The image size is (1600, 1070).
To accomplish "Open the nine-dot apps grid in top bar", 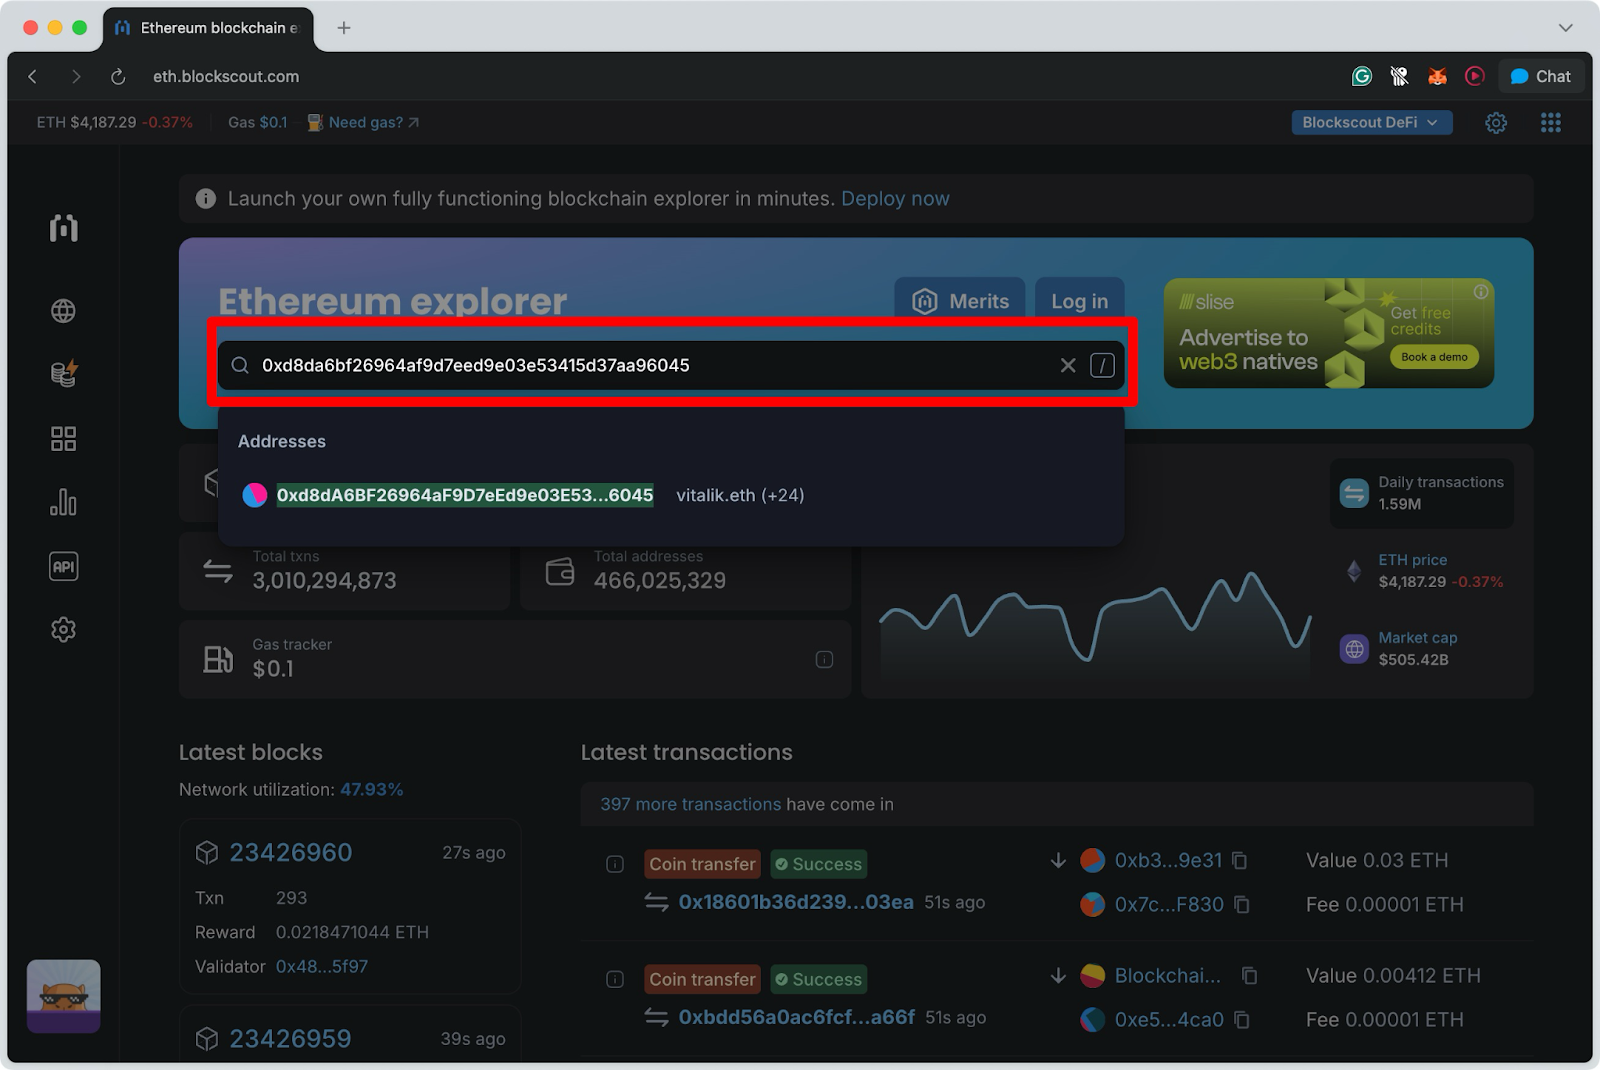I will [x=1551, y=122].
